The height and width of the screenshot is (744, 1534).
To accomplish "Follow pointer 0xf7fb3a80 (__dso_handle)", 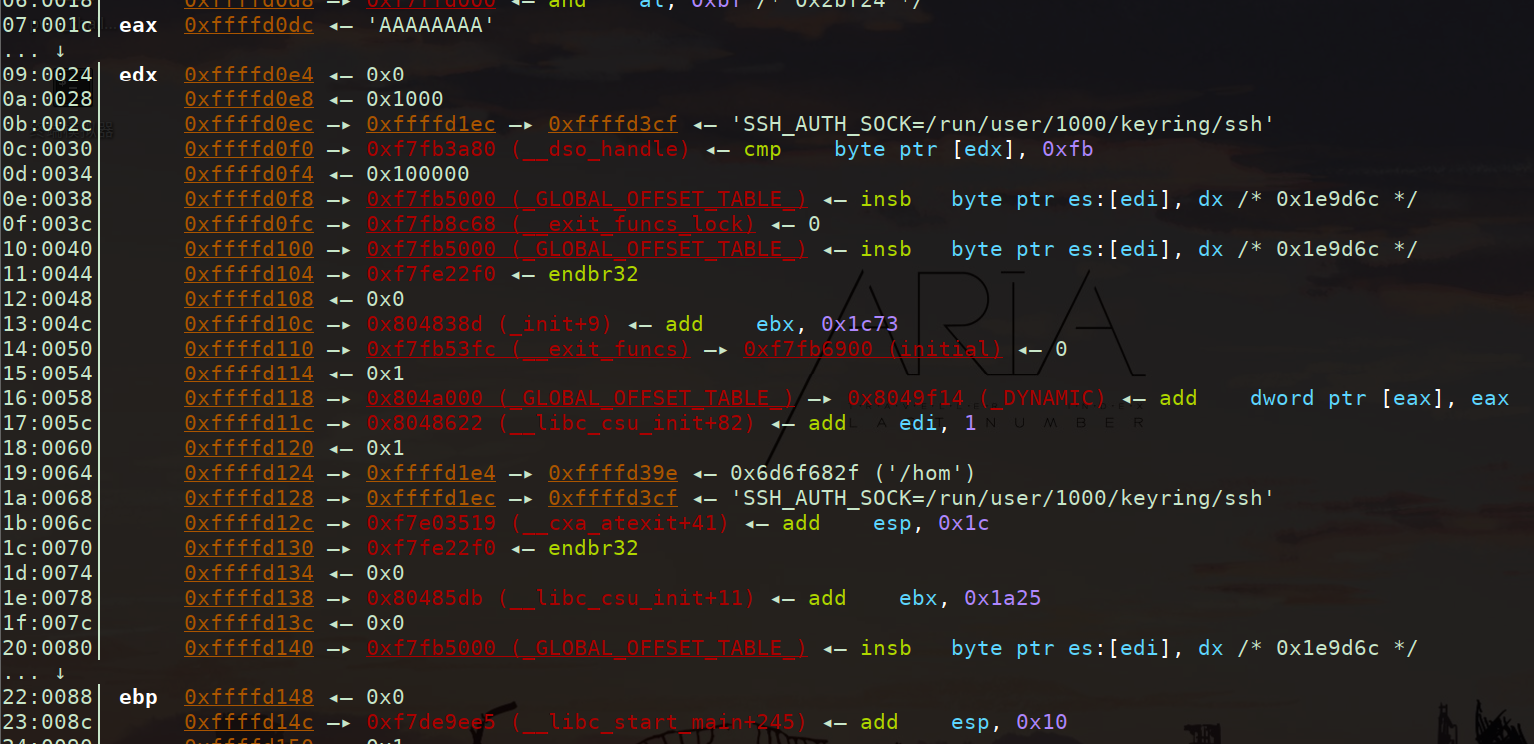I will [528, 149].
